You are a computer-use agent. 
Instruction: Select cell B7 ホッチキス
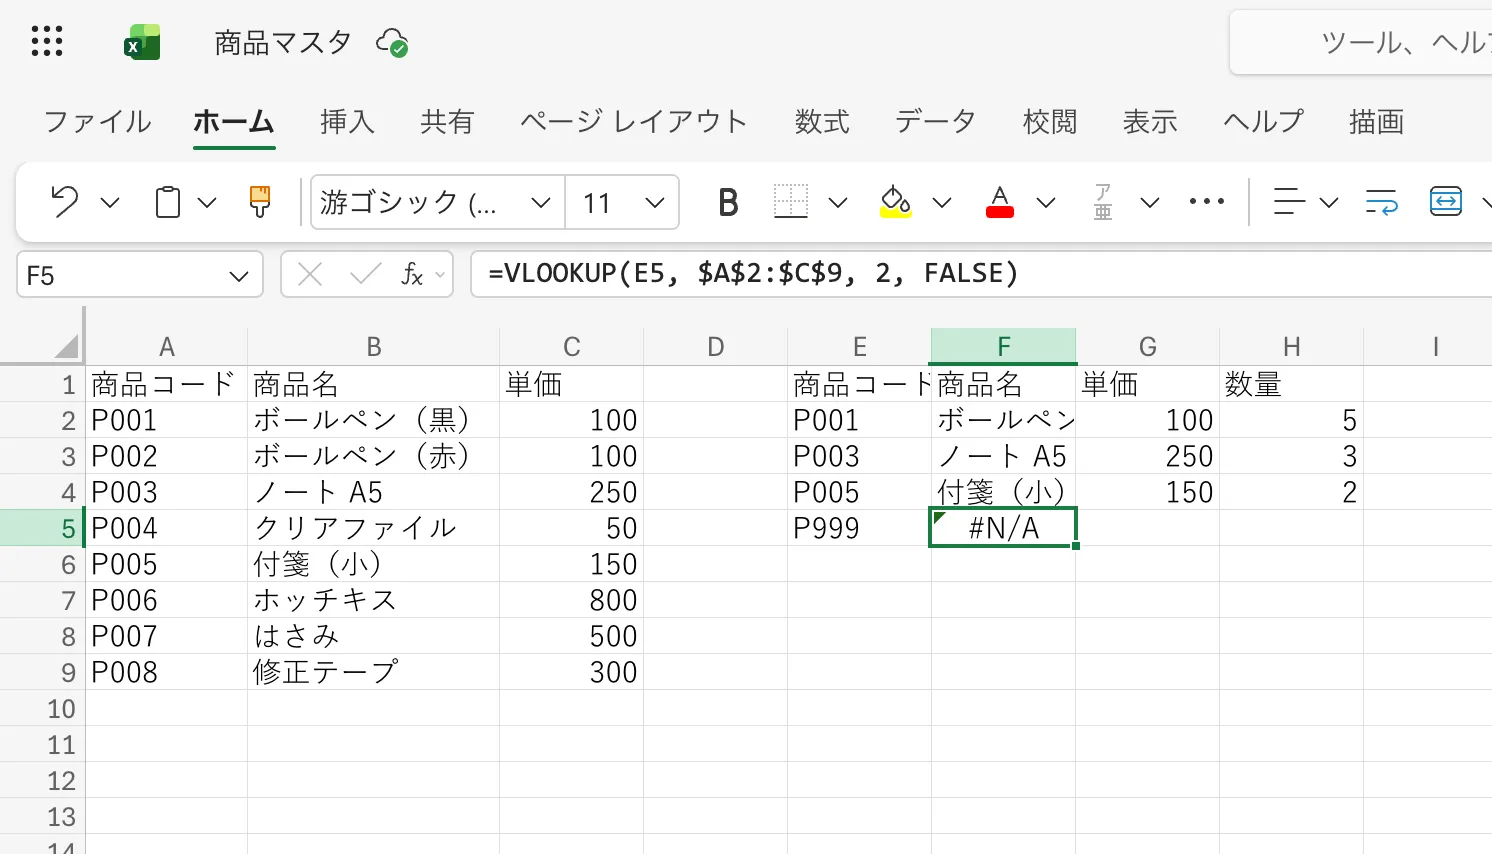[373, 600]
